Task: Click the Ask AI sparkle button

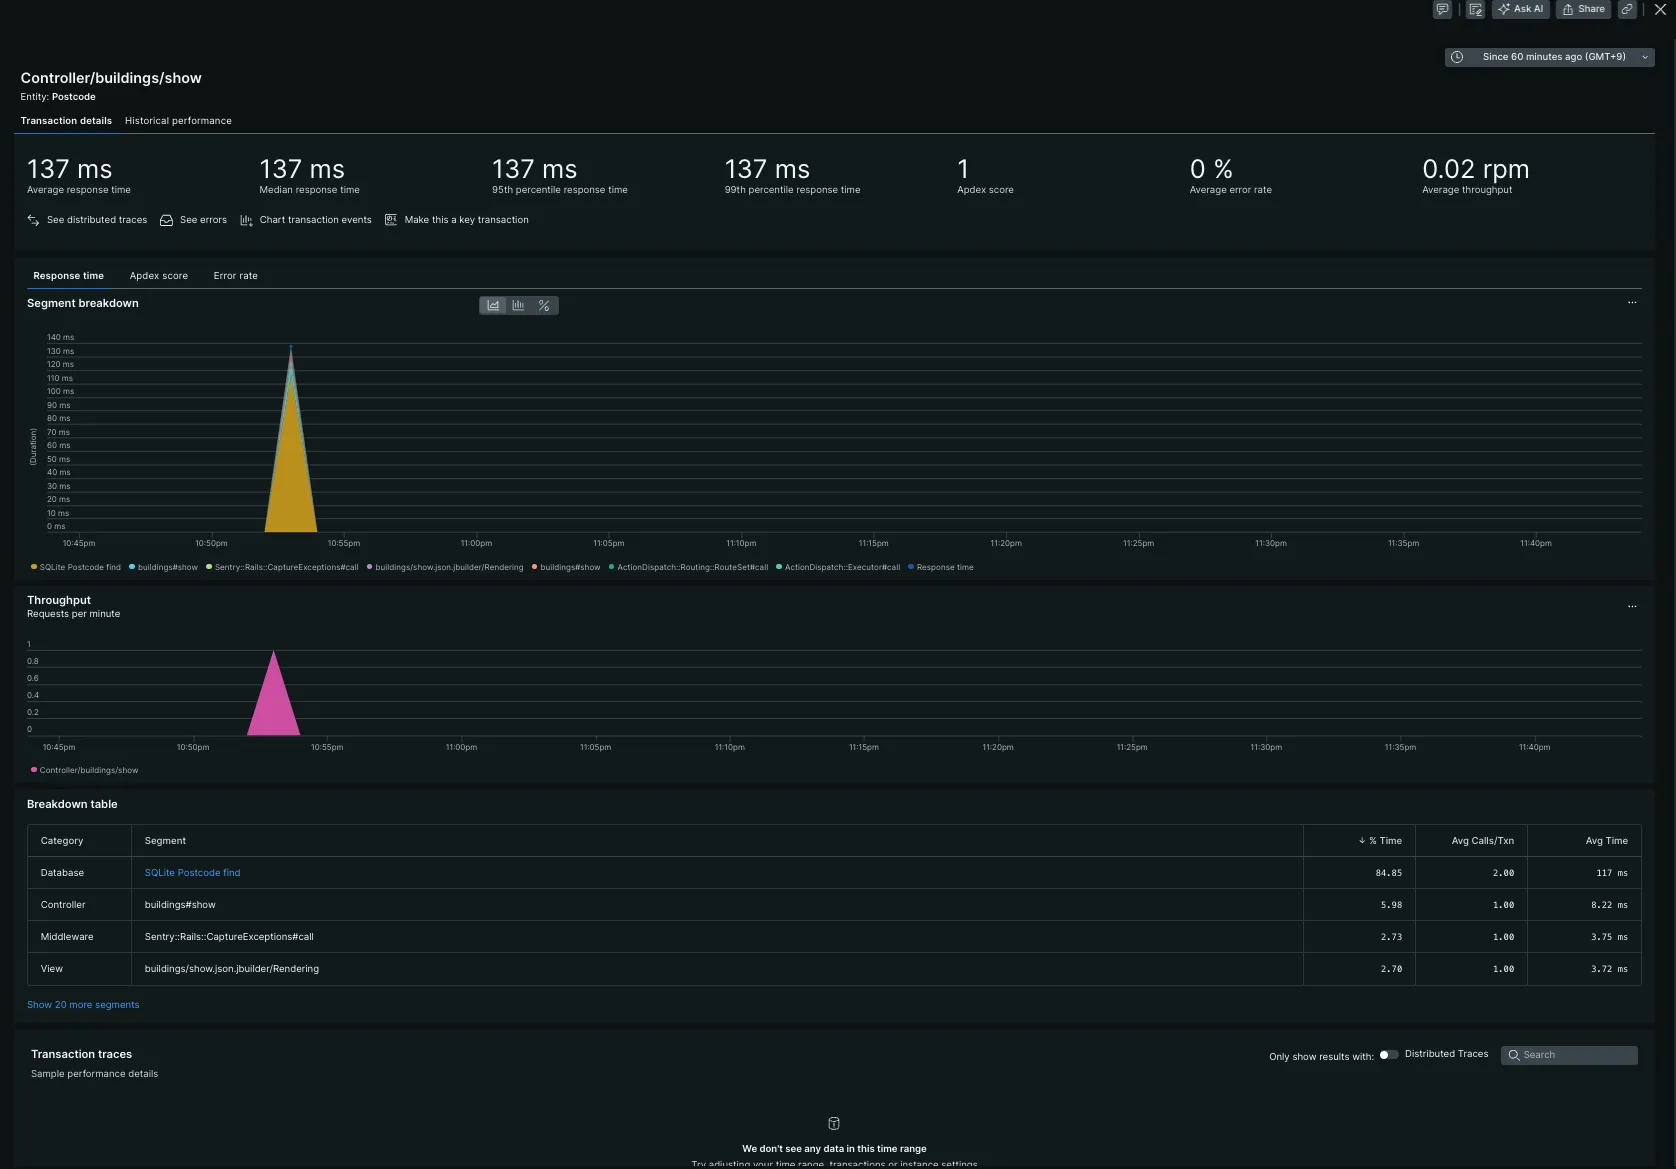Action: point(1520,9)
